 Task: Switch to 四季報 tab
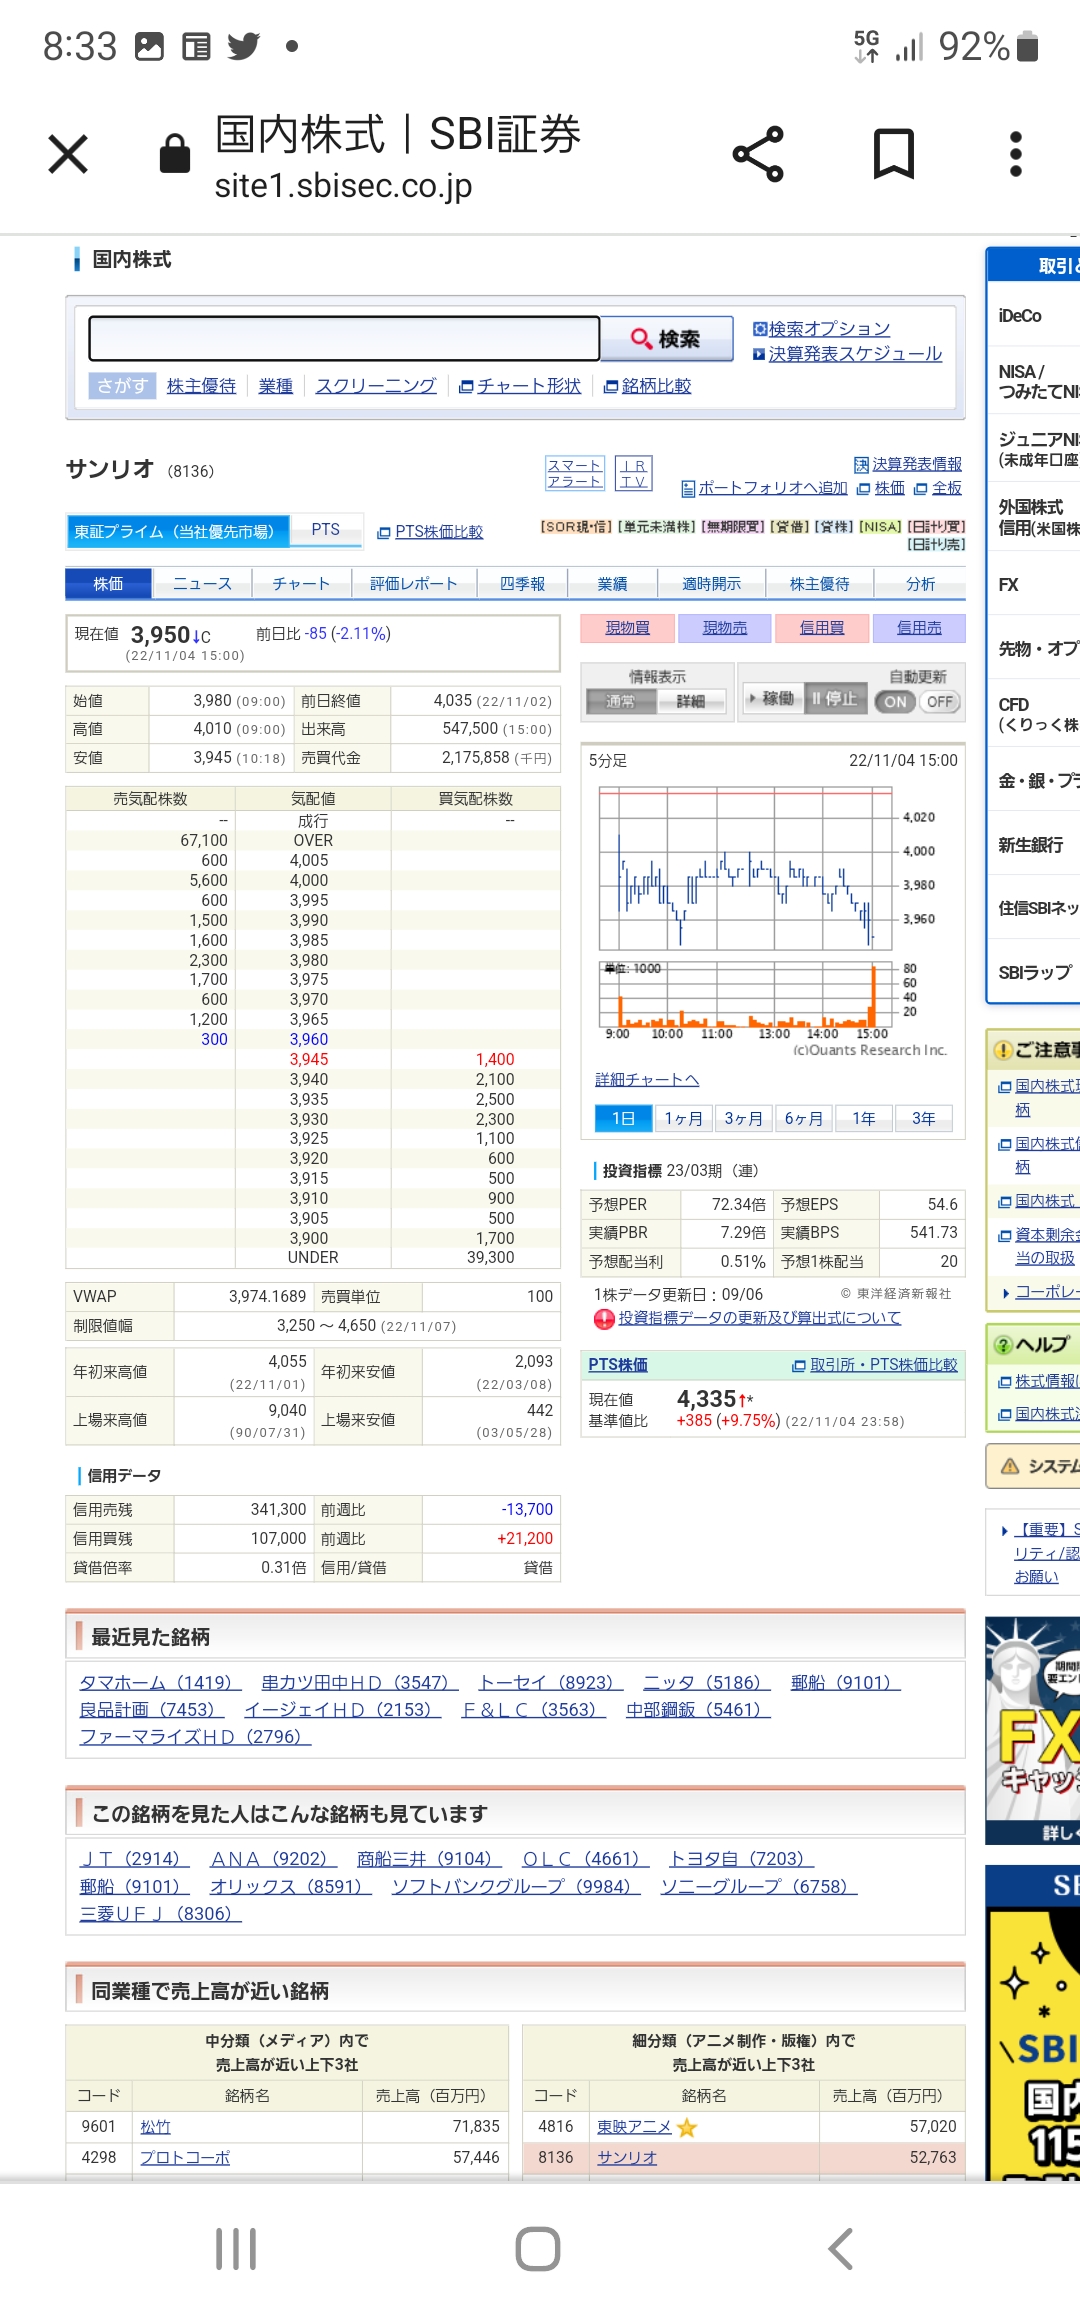522,584
